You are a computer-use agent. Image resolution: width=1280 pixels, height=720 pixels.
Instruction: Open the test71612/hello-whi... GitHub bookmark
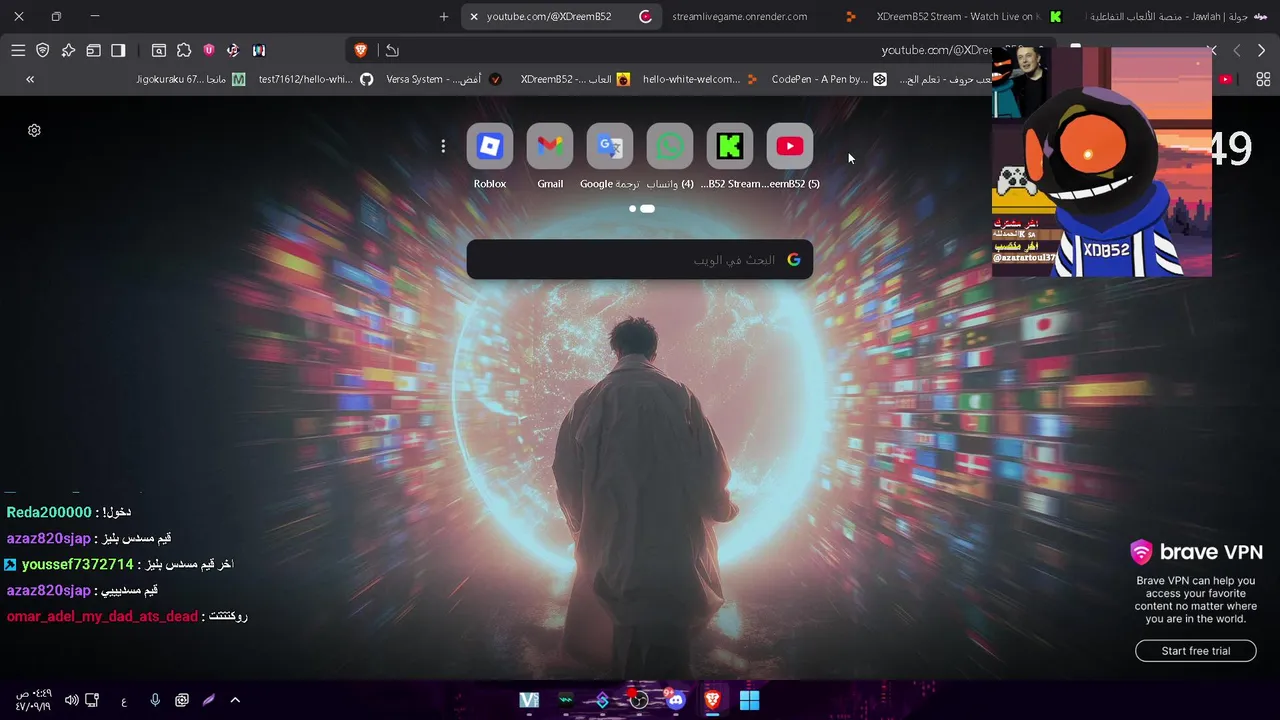315,79
